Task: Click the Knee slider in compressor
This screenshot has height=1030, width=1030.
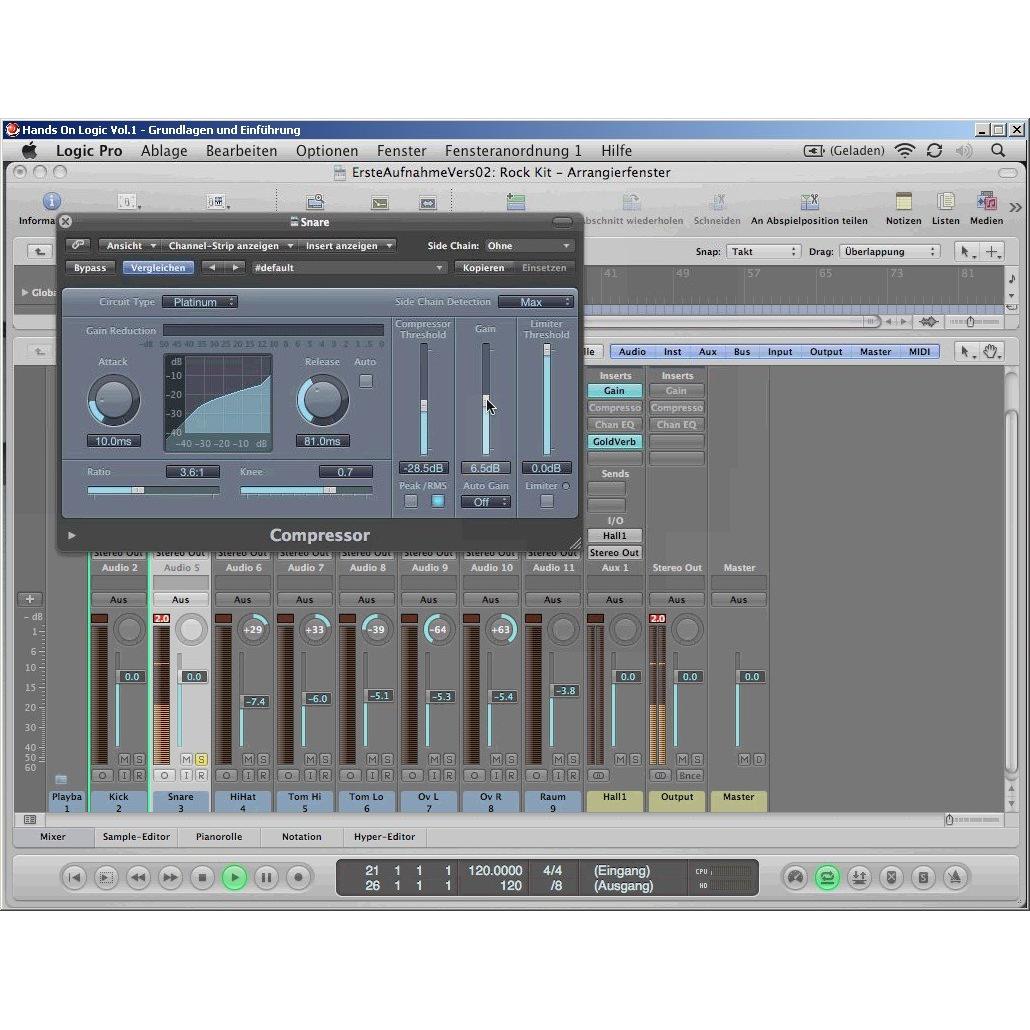Action: [306, 490]
